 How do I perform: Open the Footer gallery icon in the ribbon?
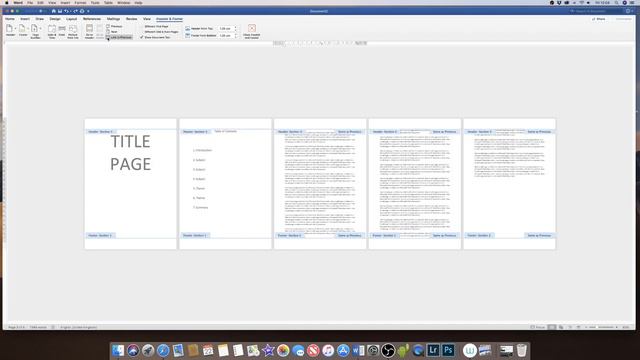(22, 28)
